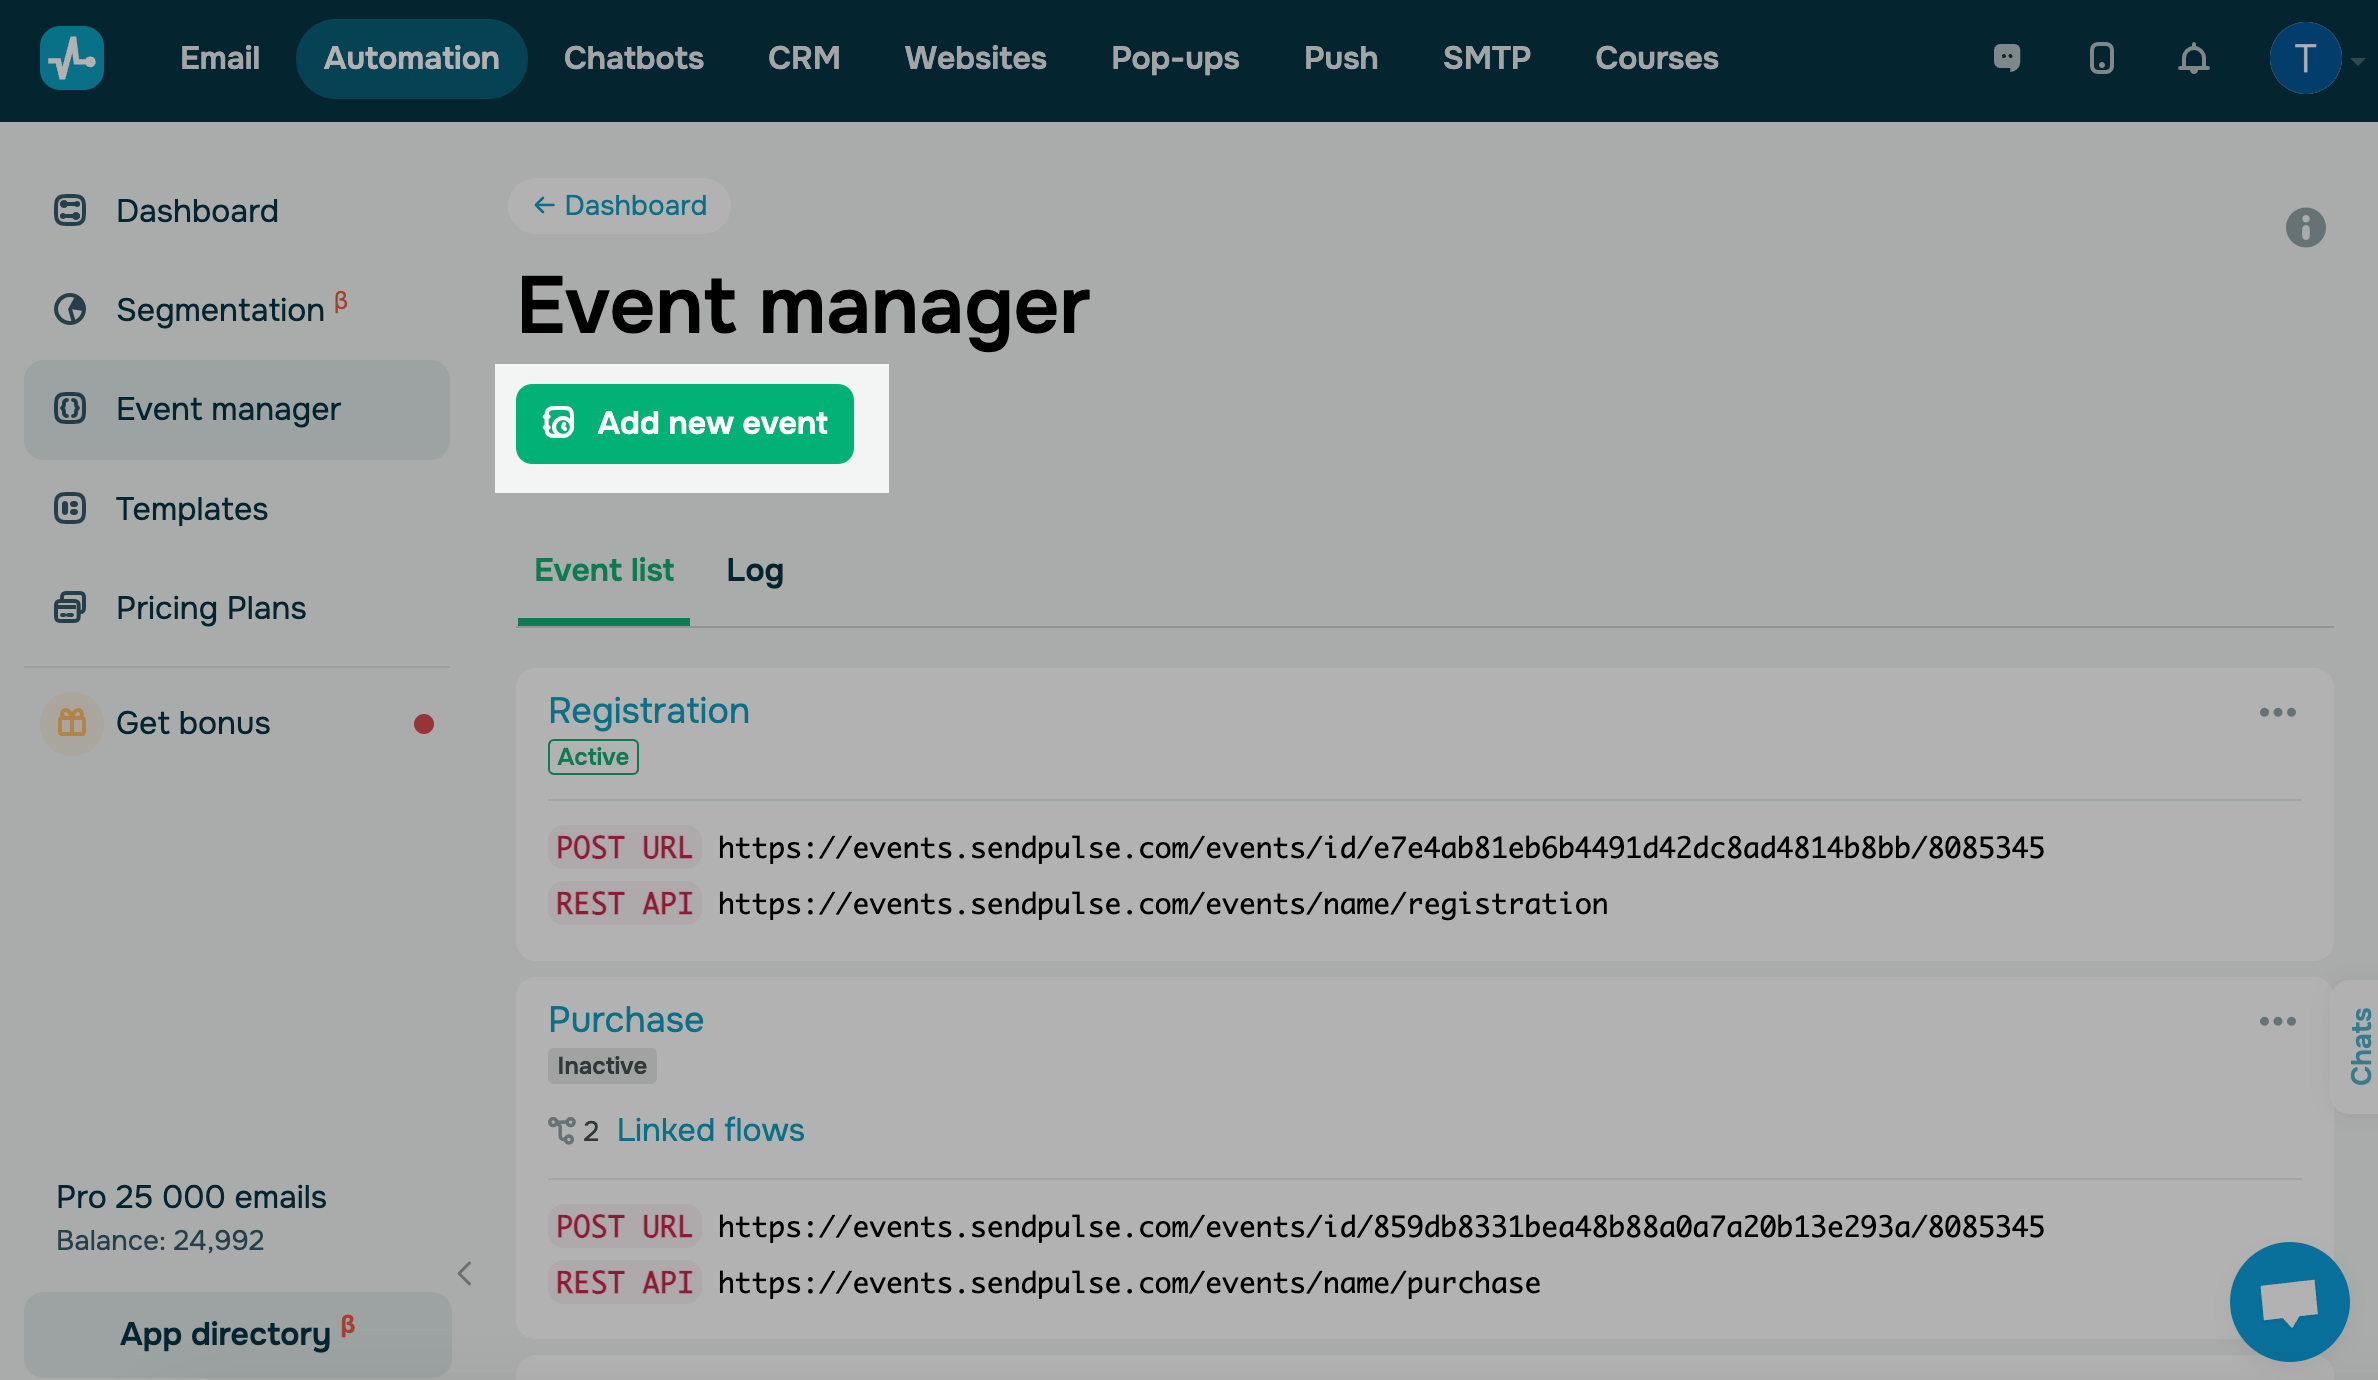Click the Dashboard sidebar icon
This screenshot has width=2378, height=1380.
70,211
